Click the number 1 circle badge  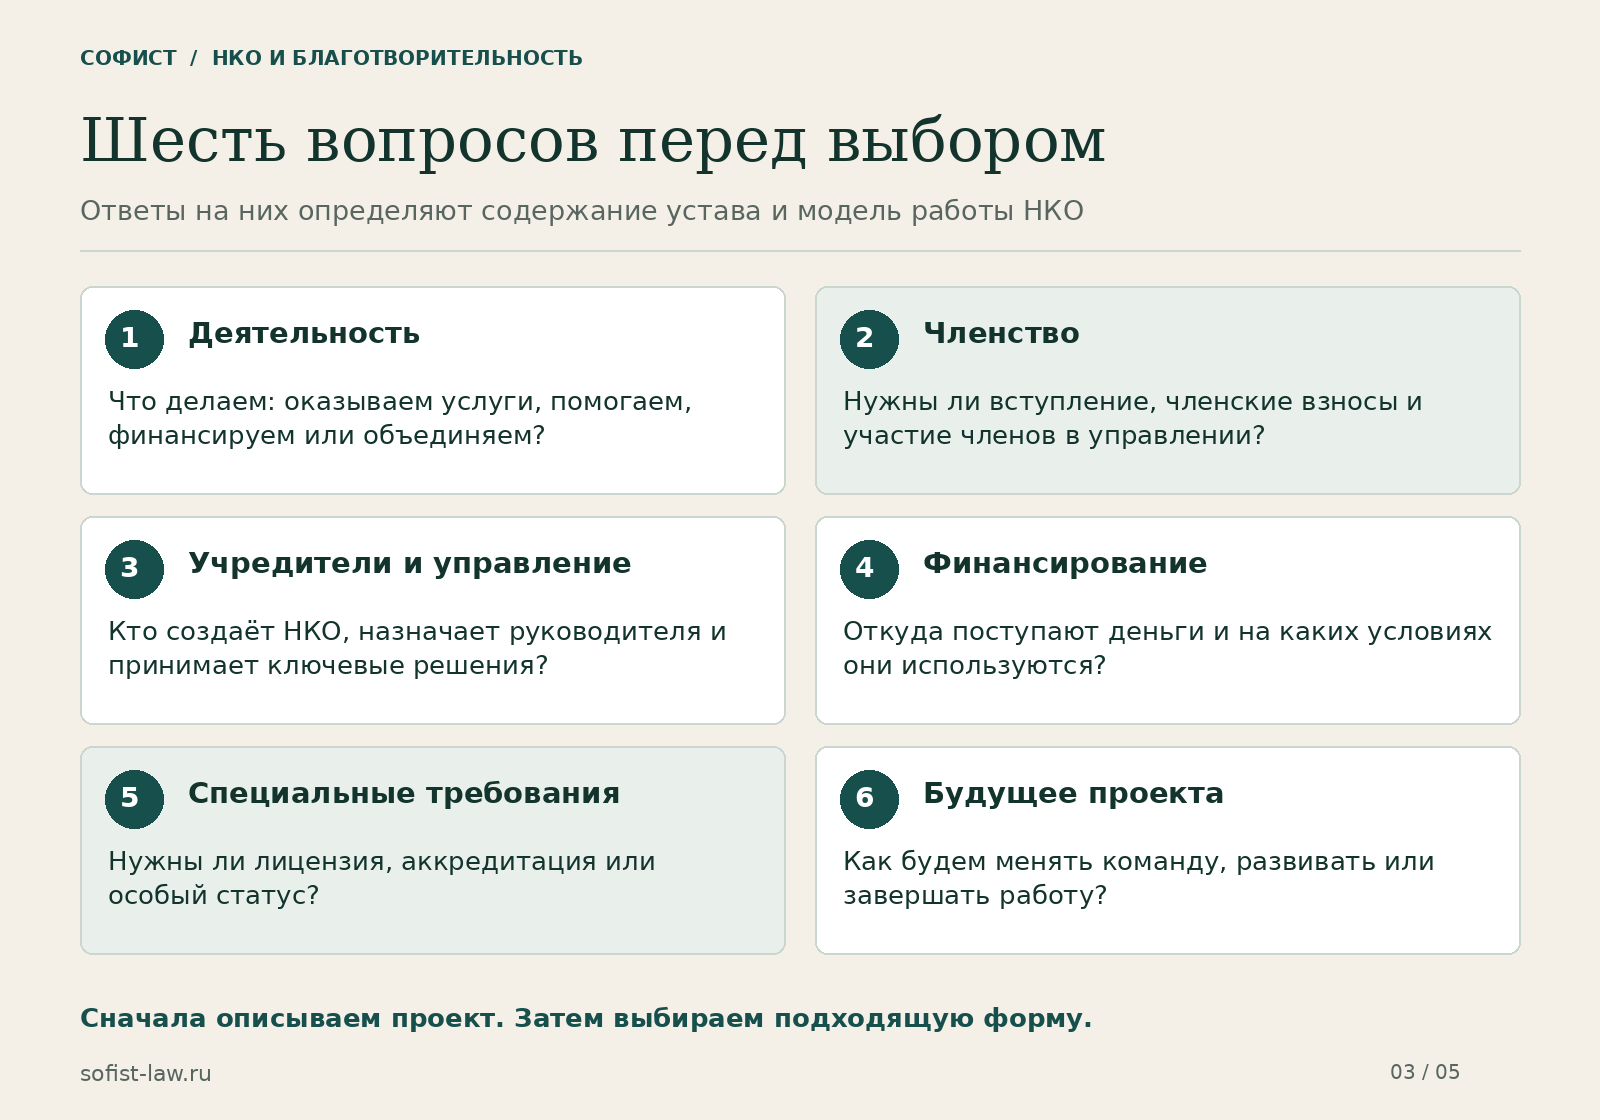pyautogui.click(x=134, y=339)
